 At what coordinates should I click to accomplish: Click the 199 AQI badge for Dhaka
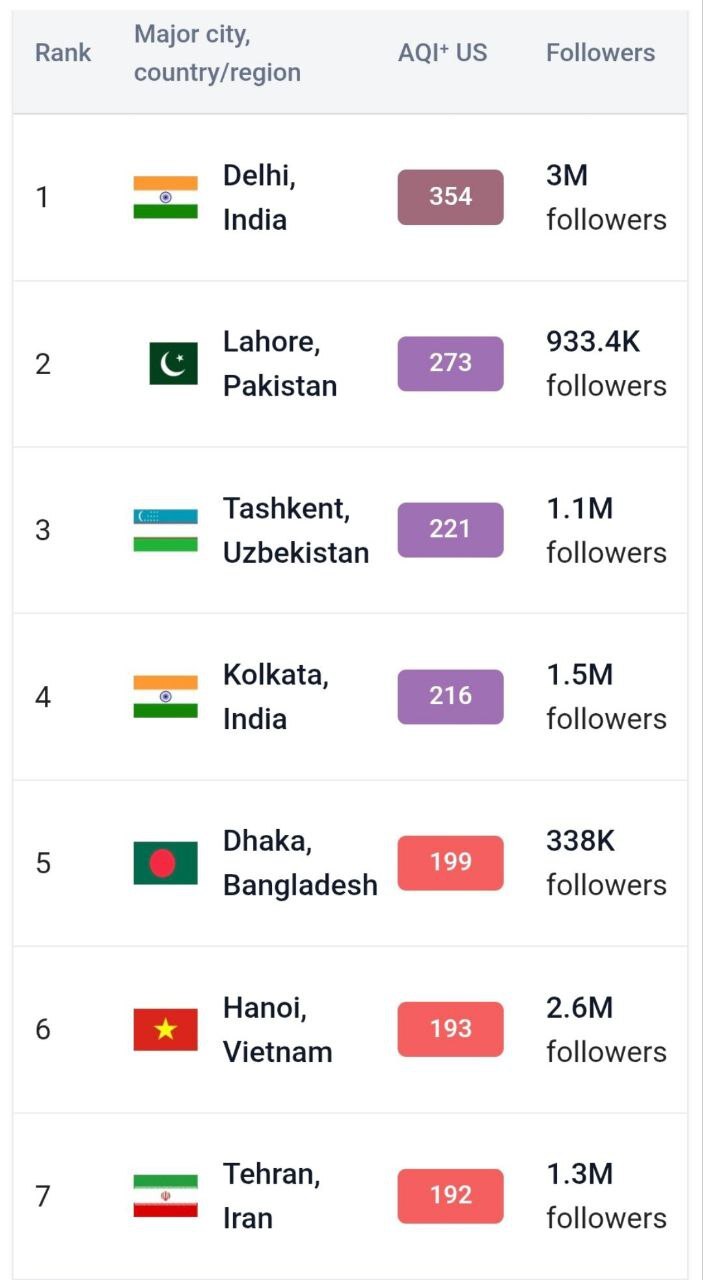450,863
